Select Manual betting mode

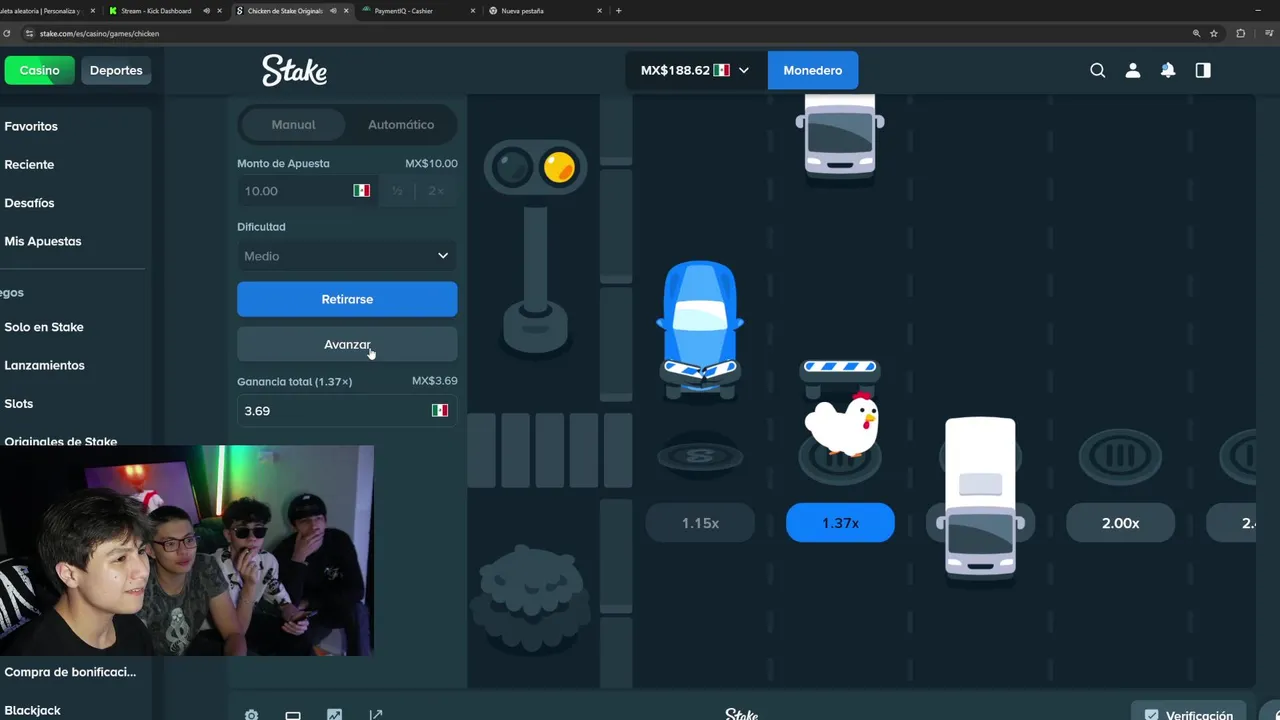tap(293, 125)
